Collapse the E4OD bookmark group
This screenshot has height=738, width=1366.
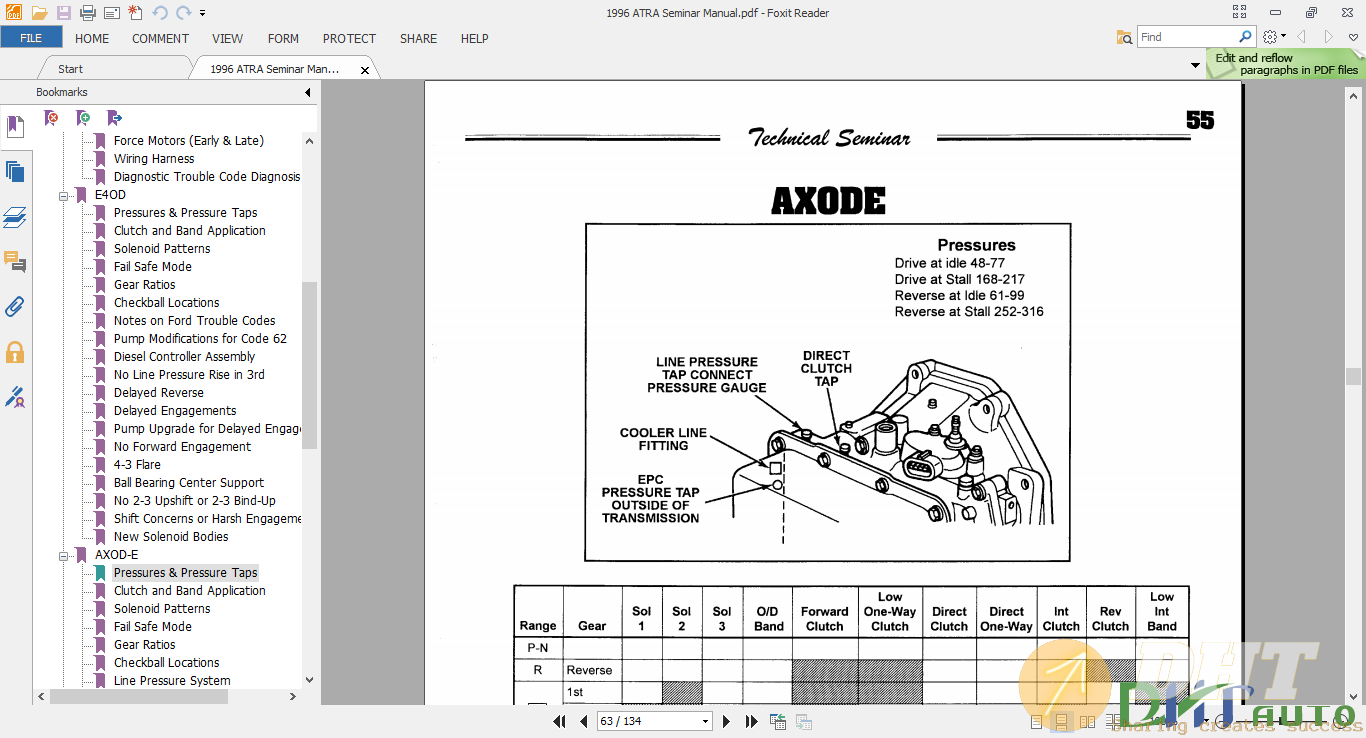pyautogui.click(x=64, y=195)
